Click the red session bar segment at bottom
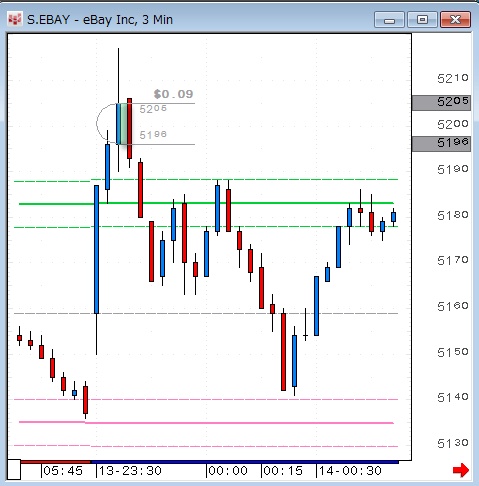Image resolution: width=479 pixels, height=486 pixels. point(55,462)
